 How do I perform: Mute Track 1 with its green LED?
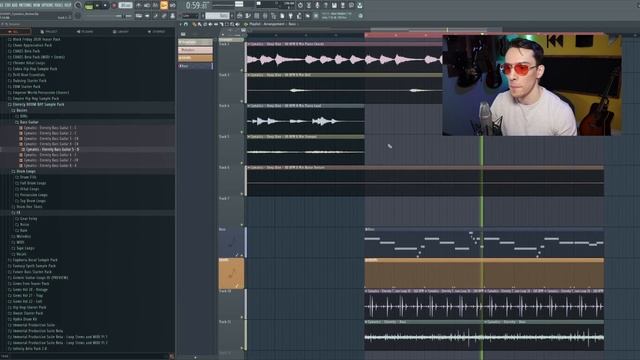[x=242, y=70]
